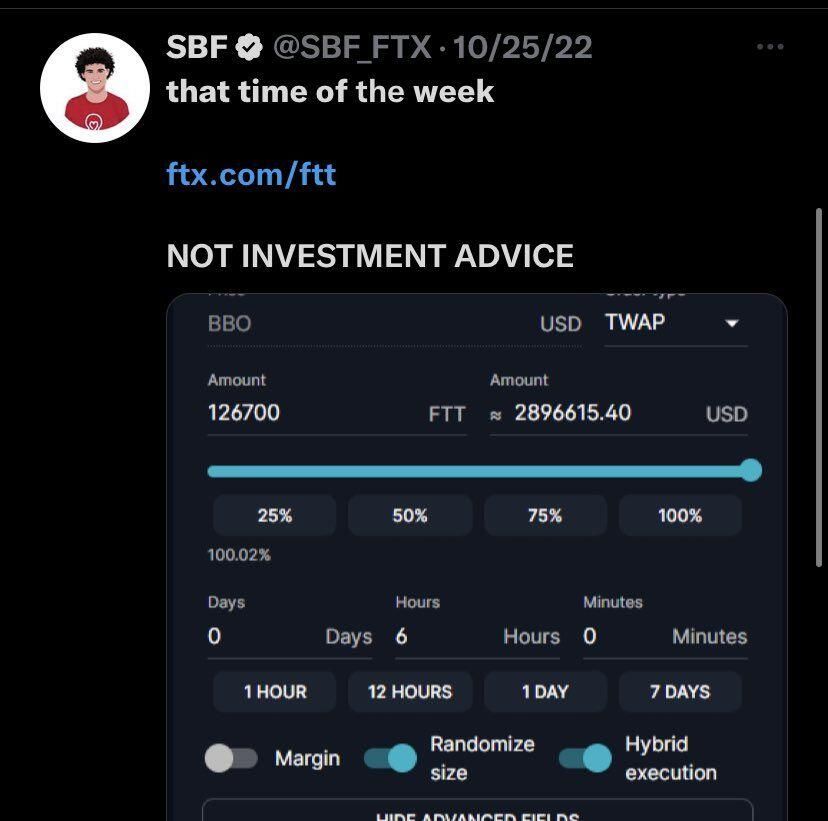Choose the 75% amount button
This screenshot has height=821, width=828.
click(545, 516)
